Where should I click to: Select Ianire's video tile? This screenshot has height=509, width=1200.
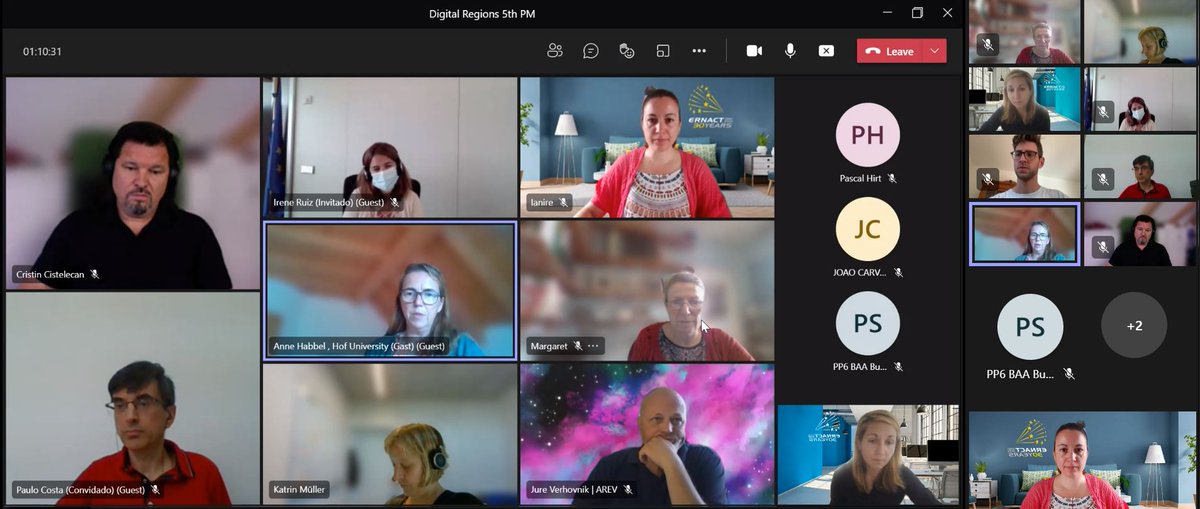tap(647, 147)
